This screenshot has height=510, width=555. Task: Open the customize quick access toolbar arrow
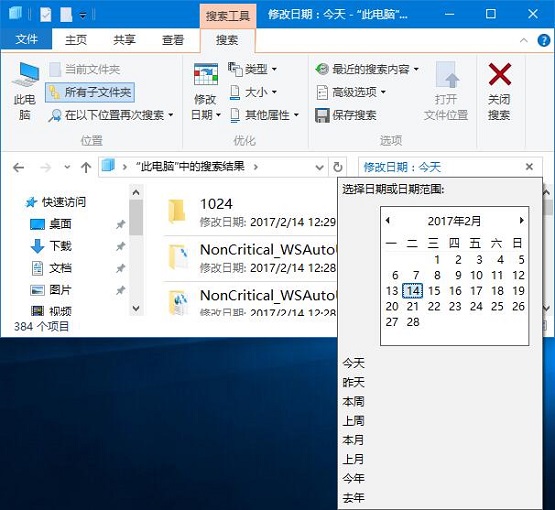[83, 16]
